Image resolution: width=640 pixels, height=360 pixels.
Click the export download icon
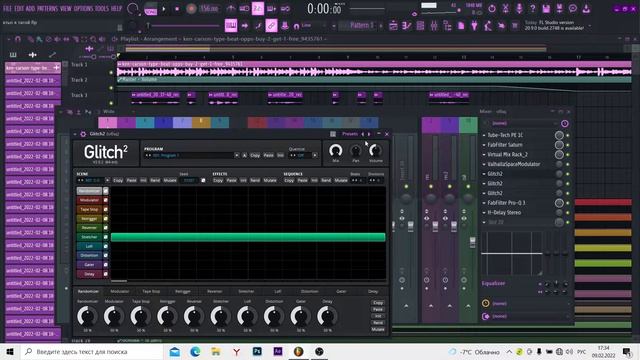[x=586, y=9]
